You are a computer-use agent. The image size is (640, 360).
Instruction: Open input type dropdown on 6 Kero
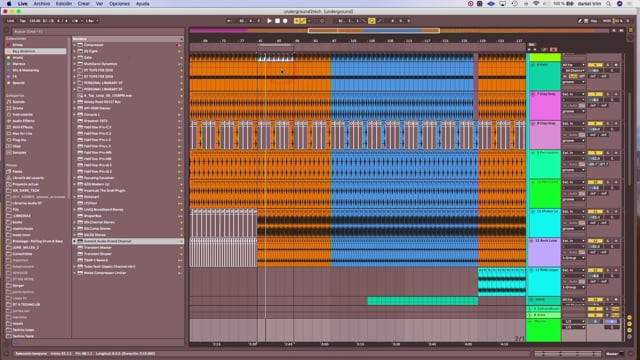(574, 65)
